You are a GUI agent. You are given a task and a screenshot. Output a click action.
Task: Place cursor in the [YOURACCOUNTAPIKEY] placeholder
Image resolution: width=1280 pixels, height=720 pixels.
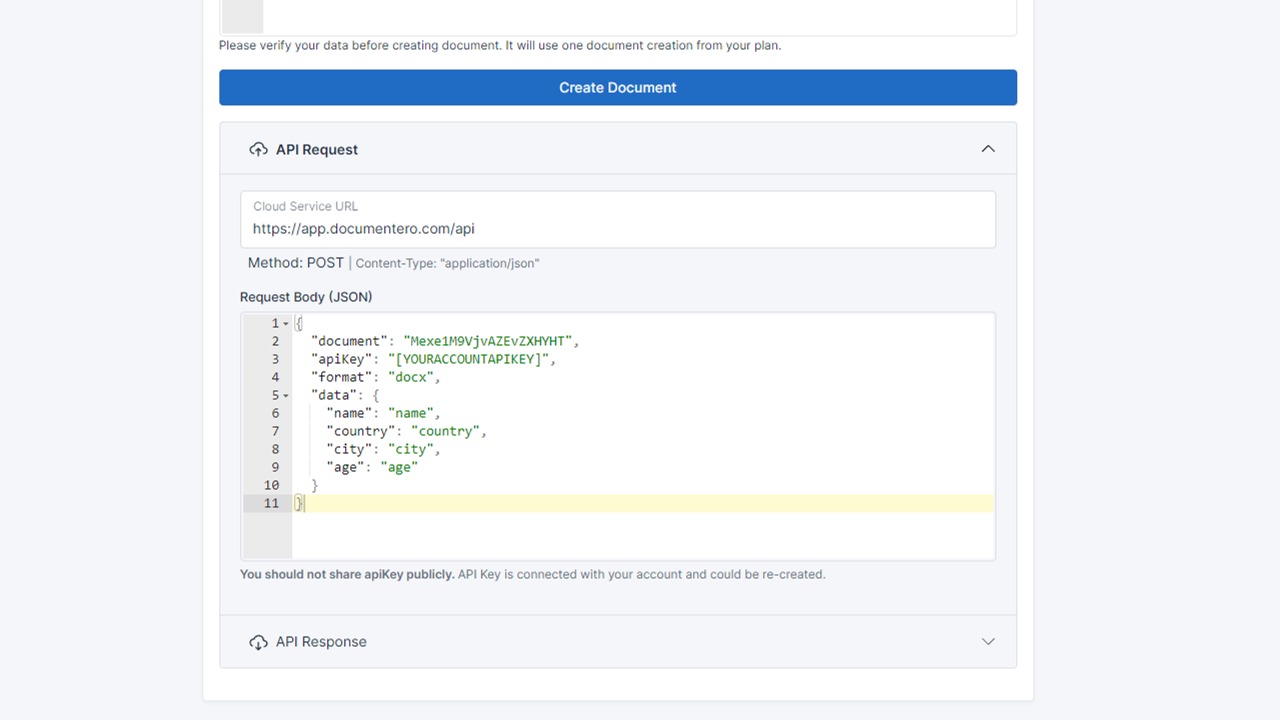(468, 359)
